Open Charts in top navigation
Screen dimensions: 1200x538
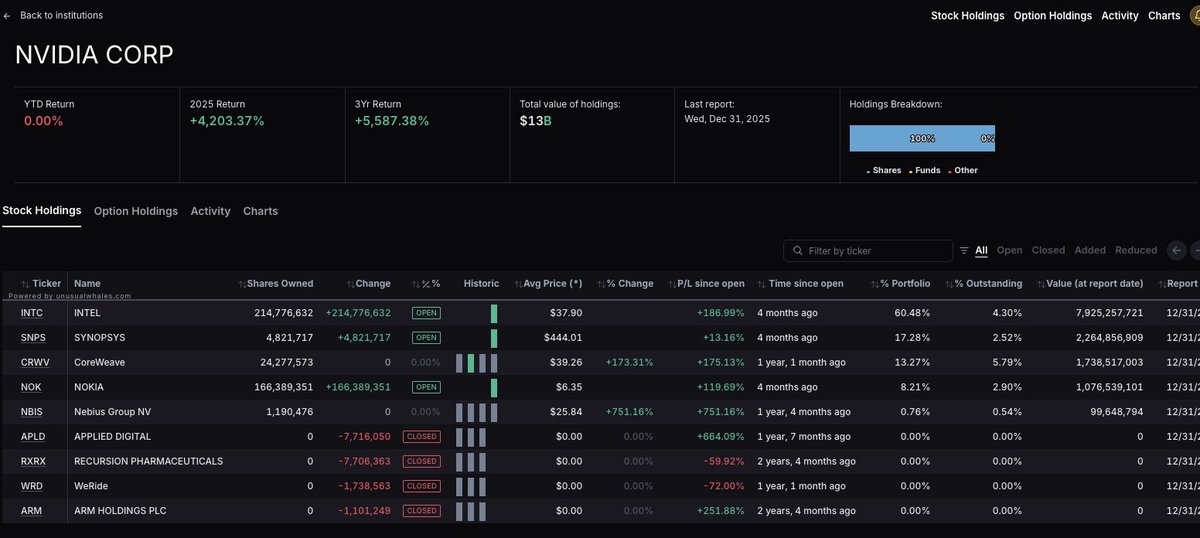click(x=1164, y=16)
